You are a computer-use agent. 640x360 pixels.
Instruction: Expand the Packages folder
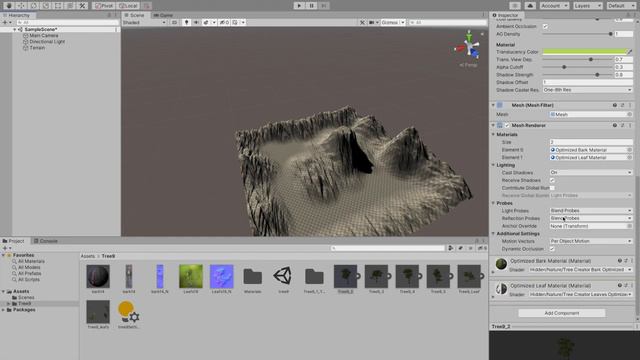point(4,310)
